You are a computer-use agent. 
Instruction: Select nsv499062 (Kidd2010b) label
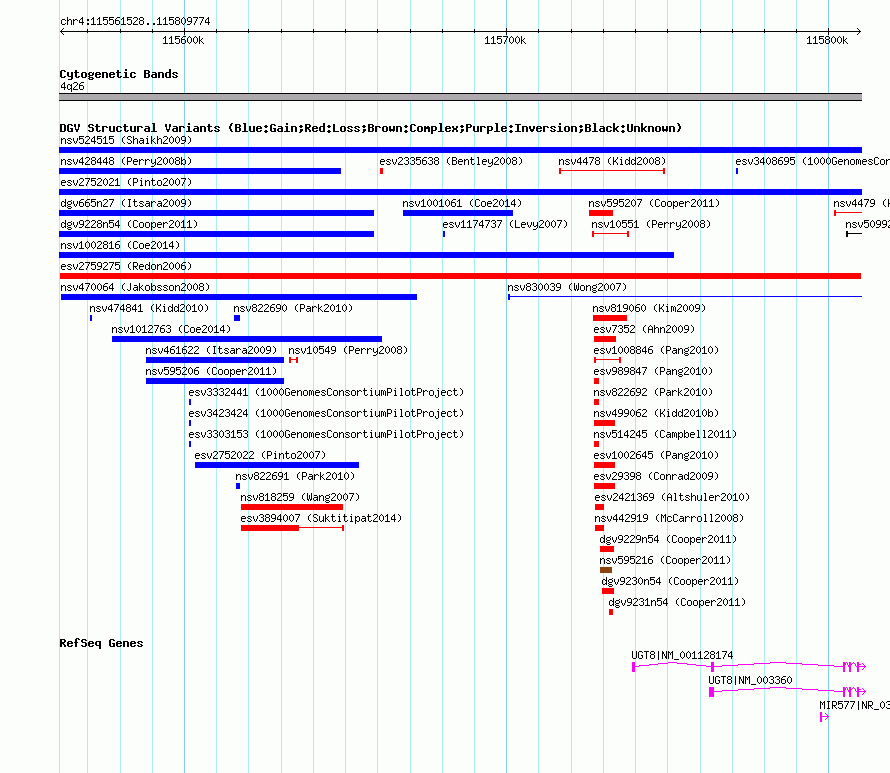(x=656, y=413)
